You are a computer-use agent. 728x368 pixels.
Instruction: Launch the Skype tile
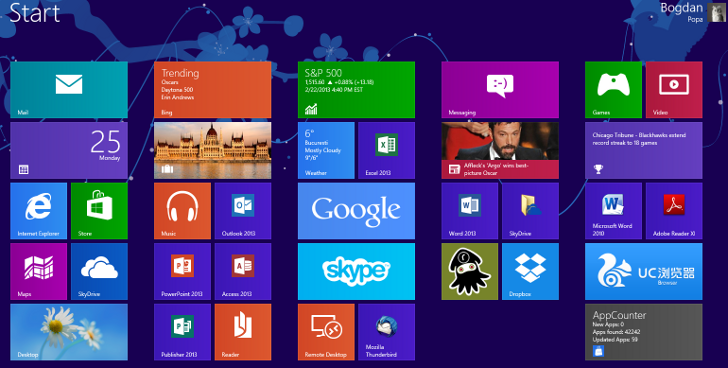click(357, 271)
